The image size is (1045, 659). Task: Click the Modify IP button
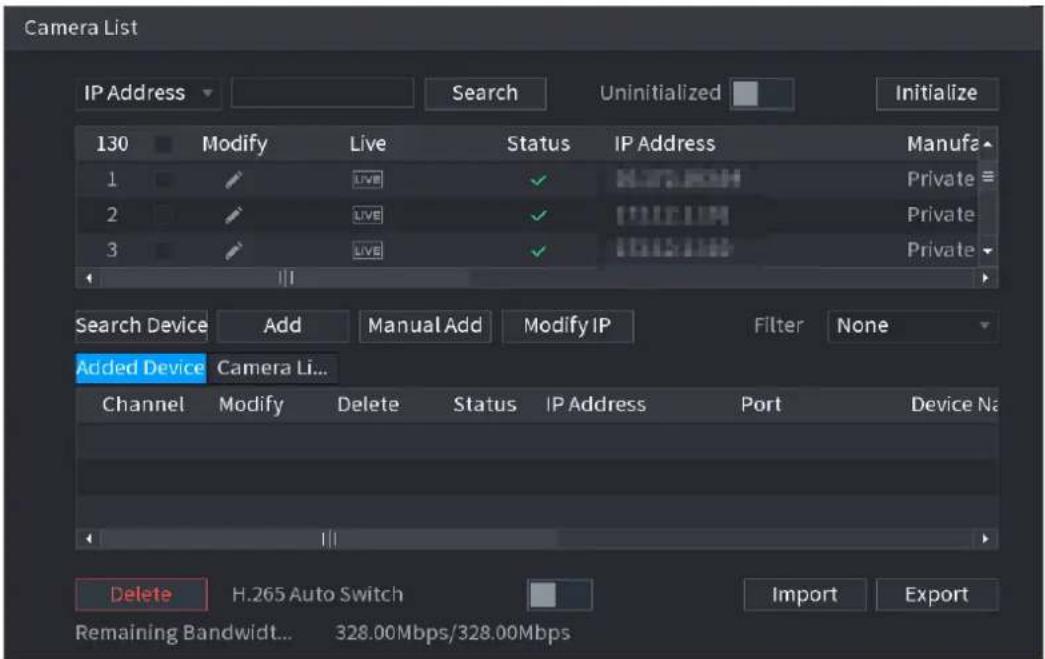pyautogui.click(x=567, y=326)
